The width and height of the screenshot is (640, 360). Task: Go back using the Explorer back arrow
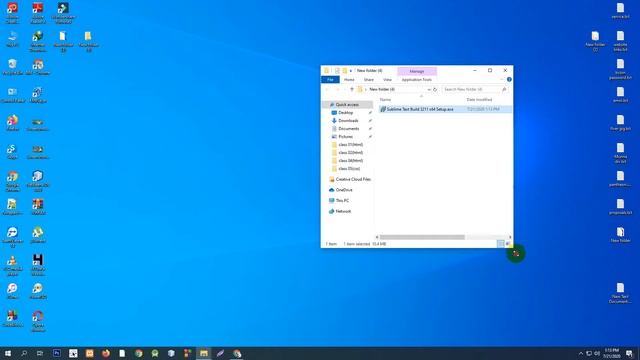point(328,89)
